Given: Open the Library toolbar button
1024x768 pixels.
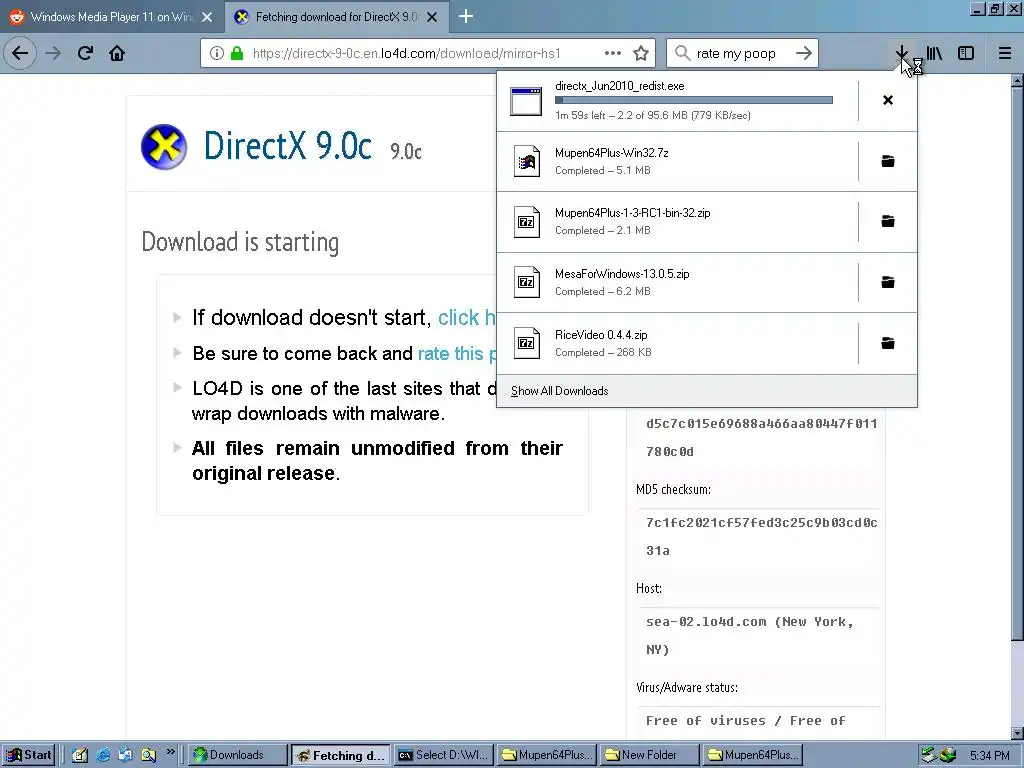Looking at the screenshot, I should [x=934, y=53].
